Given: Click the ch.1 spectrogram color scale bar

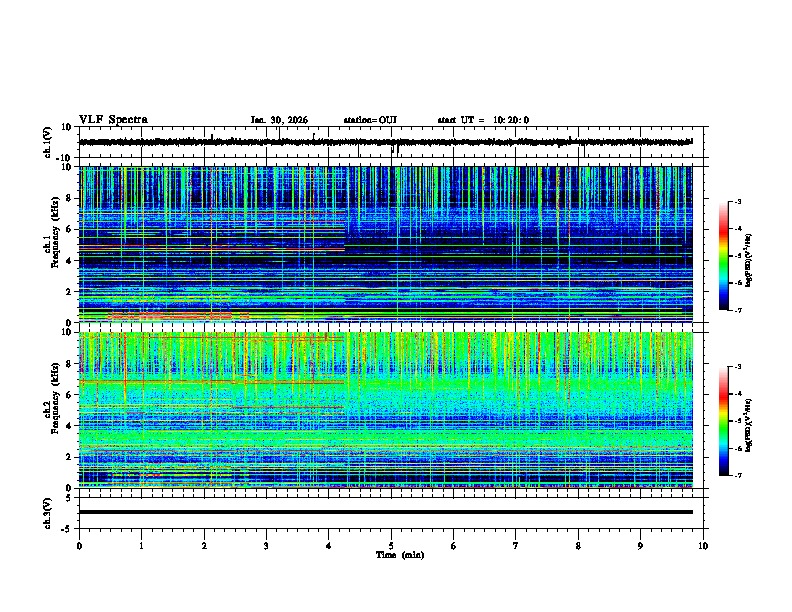Looking at the screenshot, I should 724,256.
